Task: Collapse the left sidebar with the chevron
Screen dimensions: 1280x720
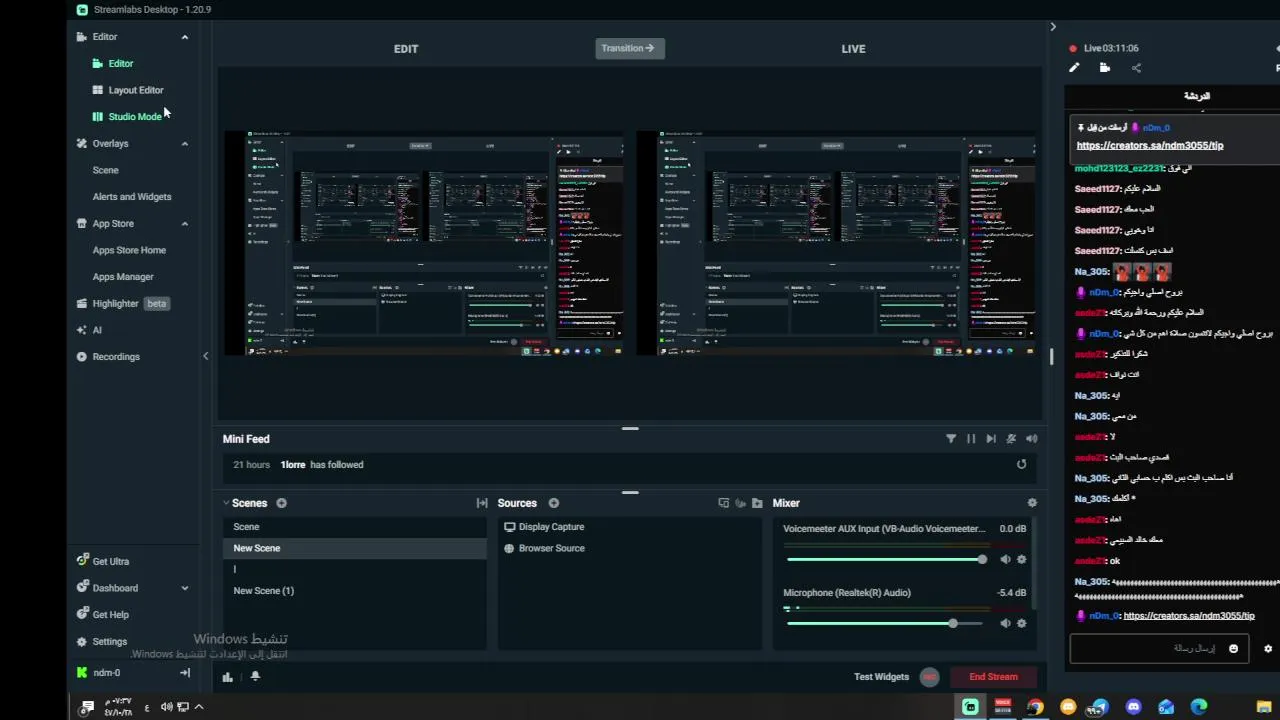Action: click(206, 356)
